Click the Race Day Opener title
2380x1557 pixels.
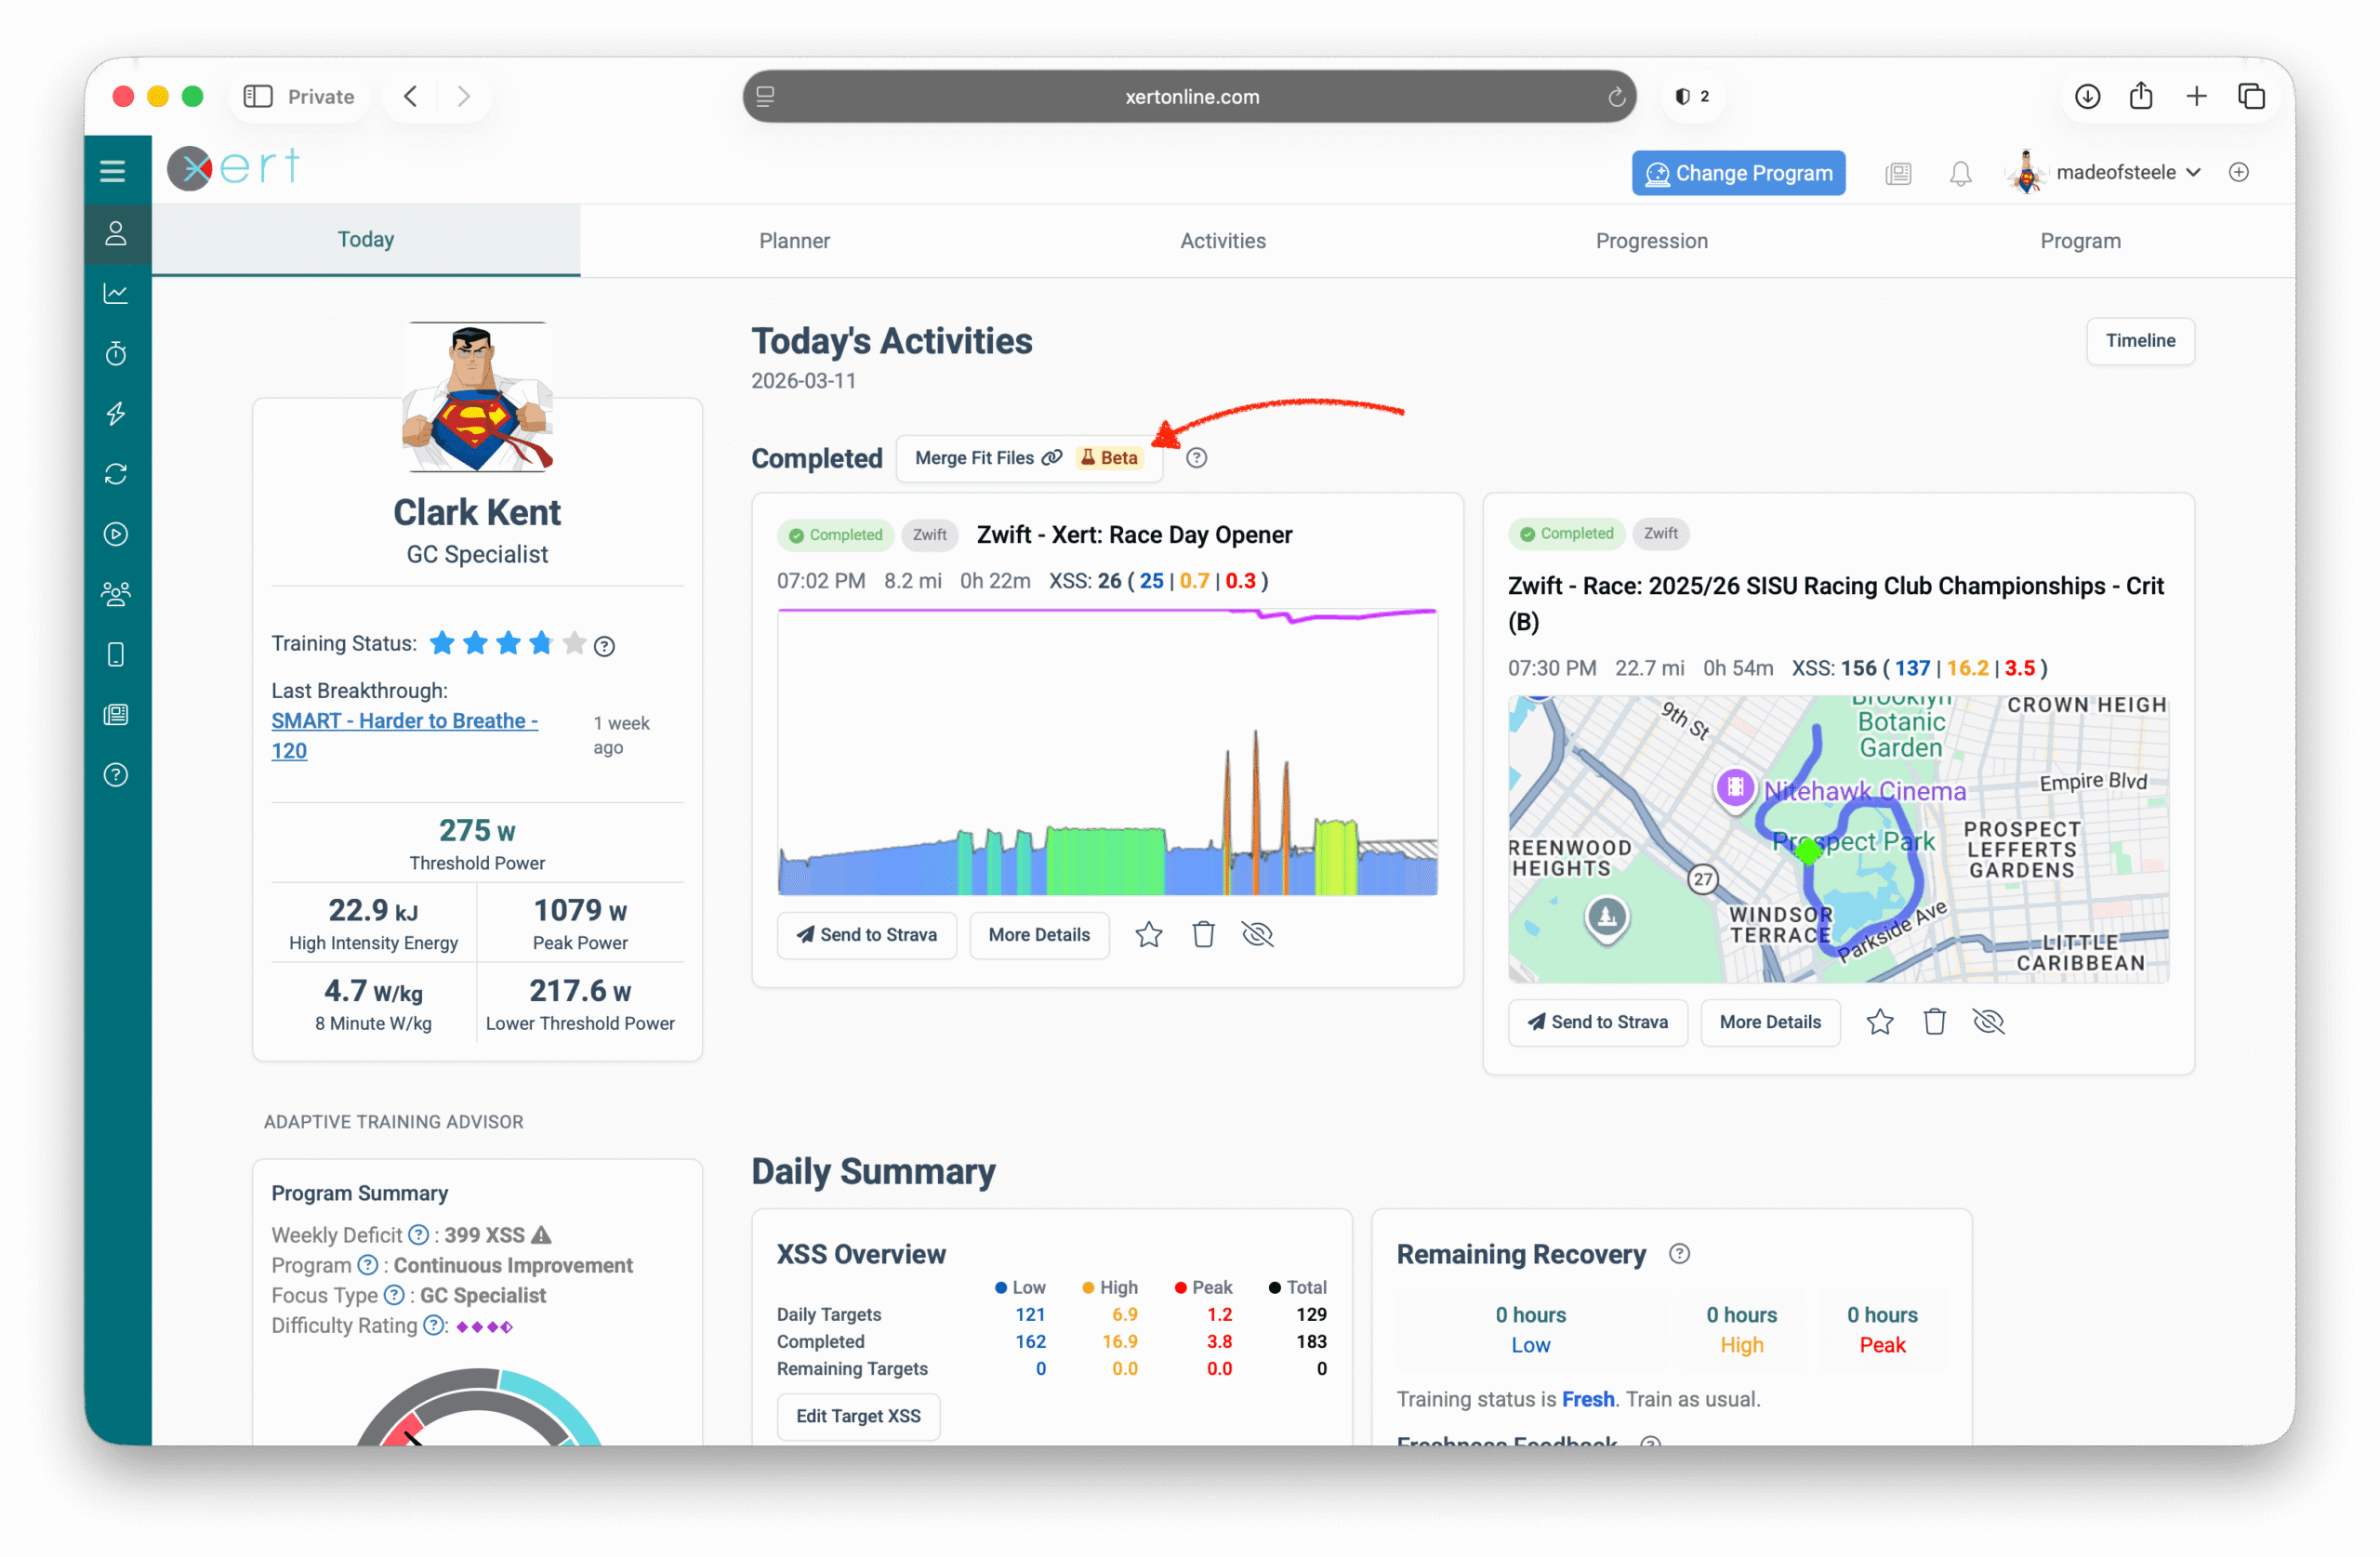point(1134,535)
